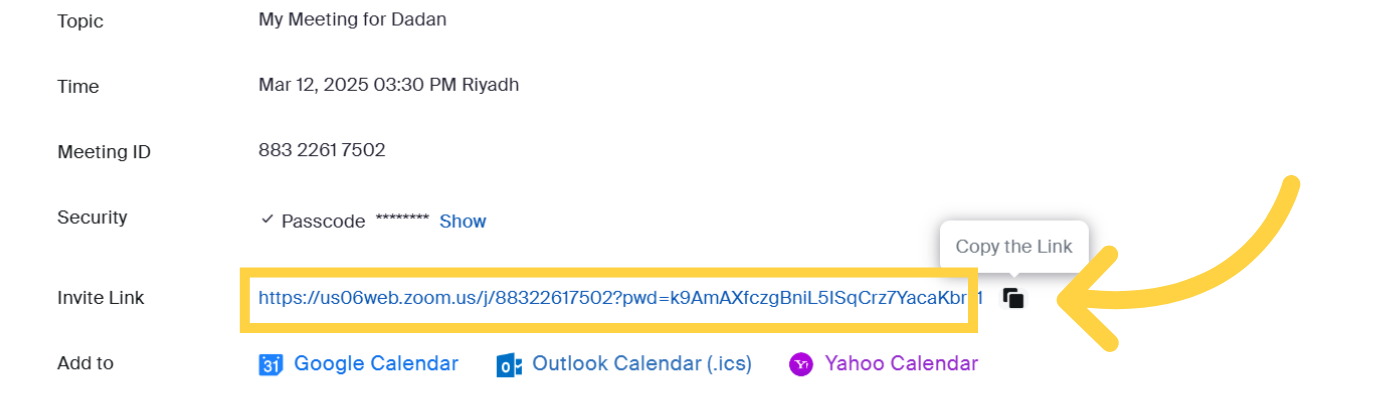The height and width of the screenshot is (401, 1382).
Task: Click the "Add to" field label
Action: click(86, 363)
